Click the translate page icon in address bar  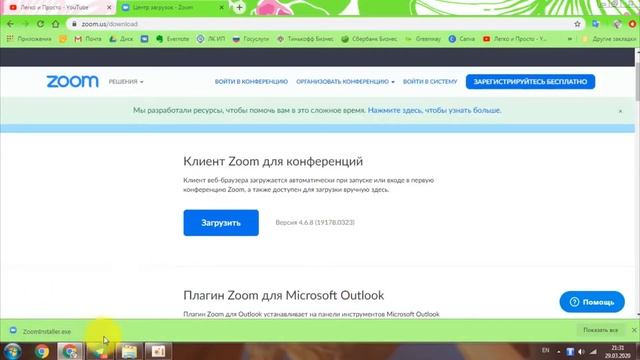click(596, 24)
